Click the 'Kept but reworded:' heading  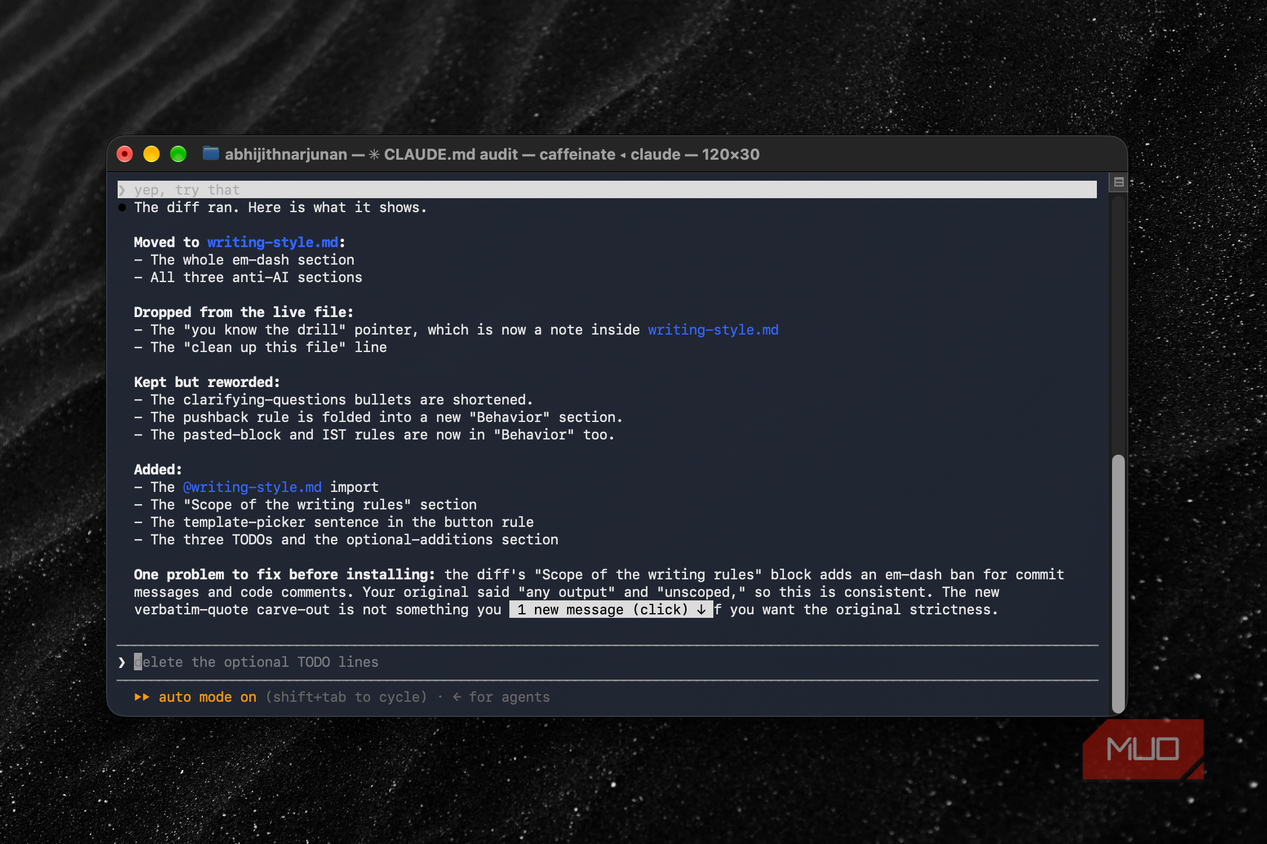(207, 382)
